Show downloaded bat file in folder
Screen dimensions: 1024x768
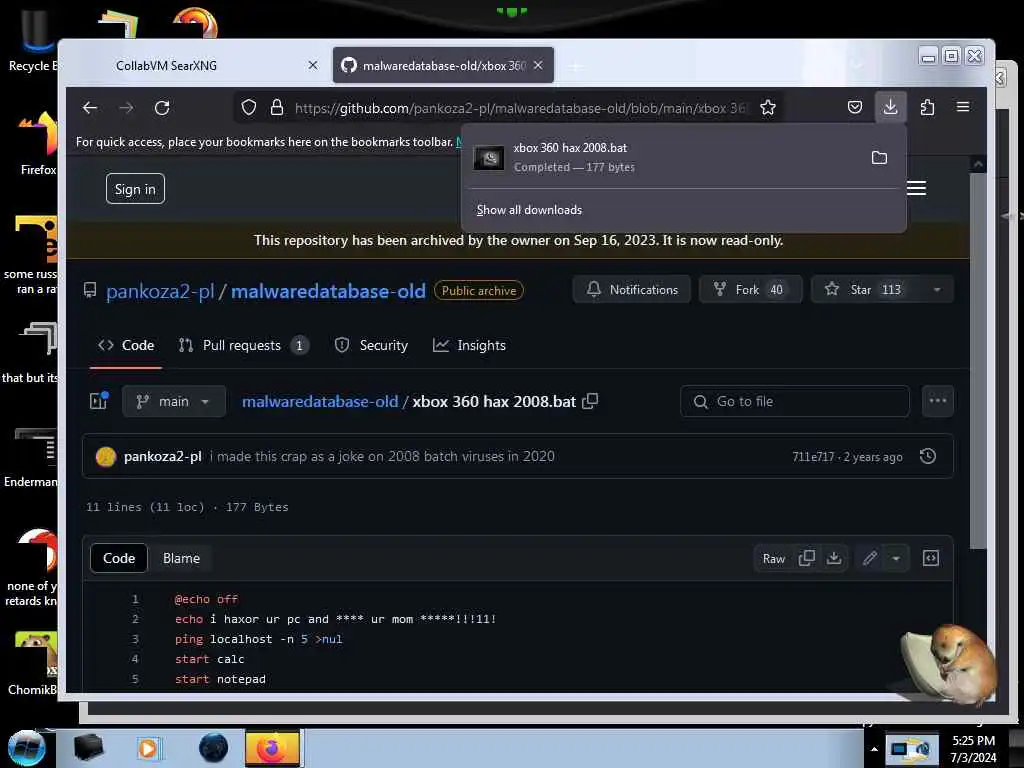click(879, 157)
